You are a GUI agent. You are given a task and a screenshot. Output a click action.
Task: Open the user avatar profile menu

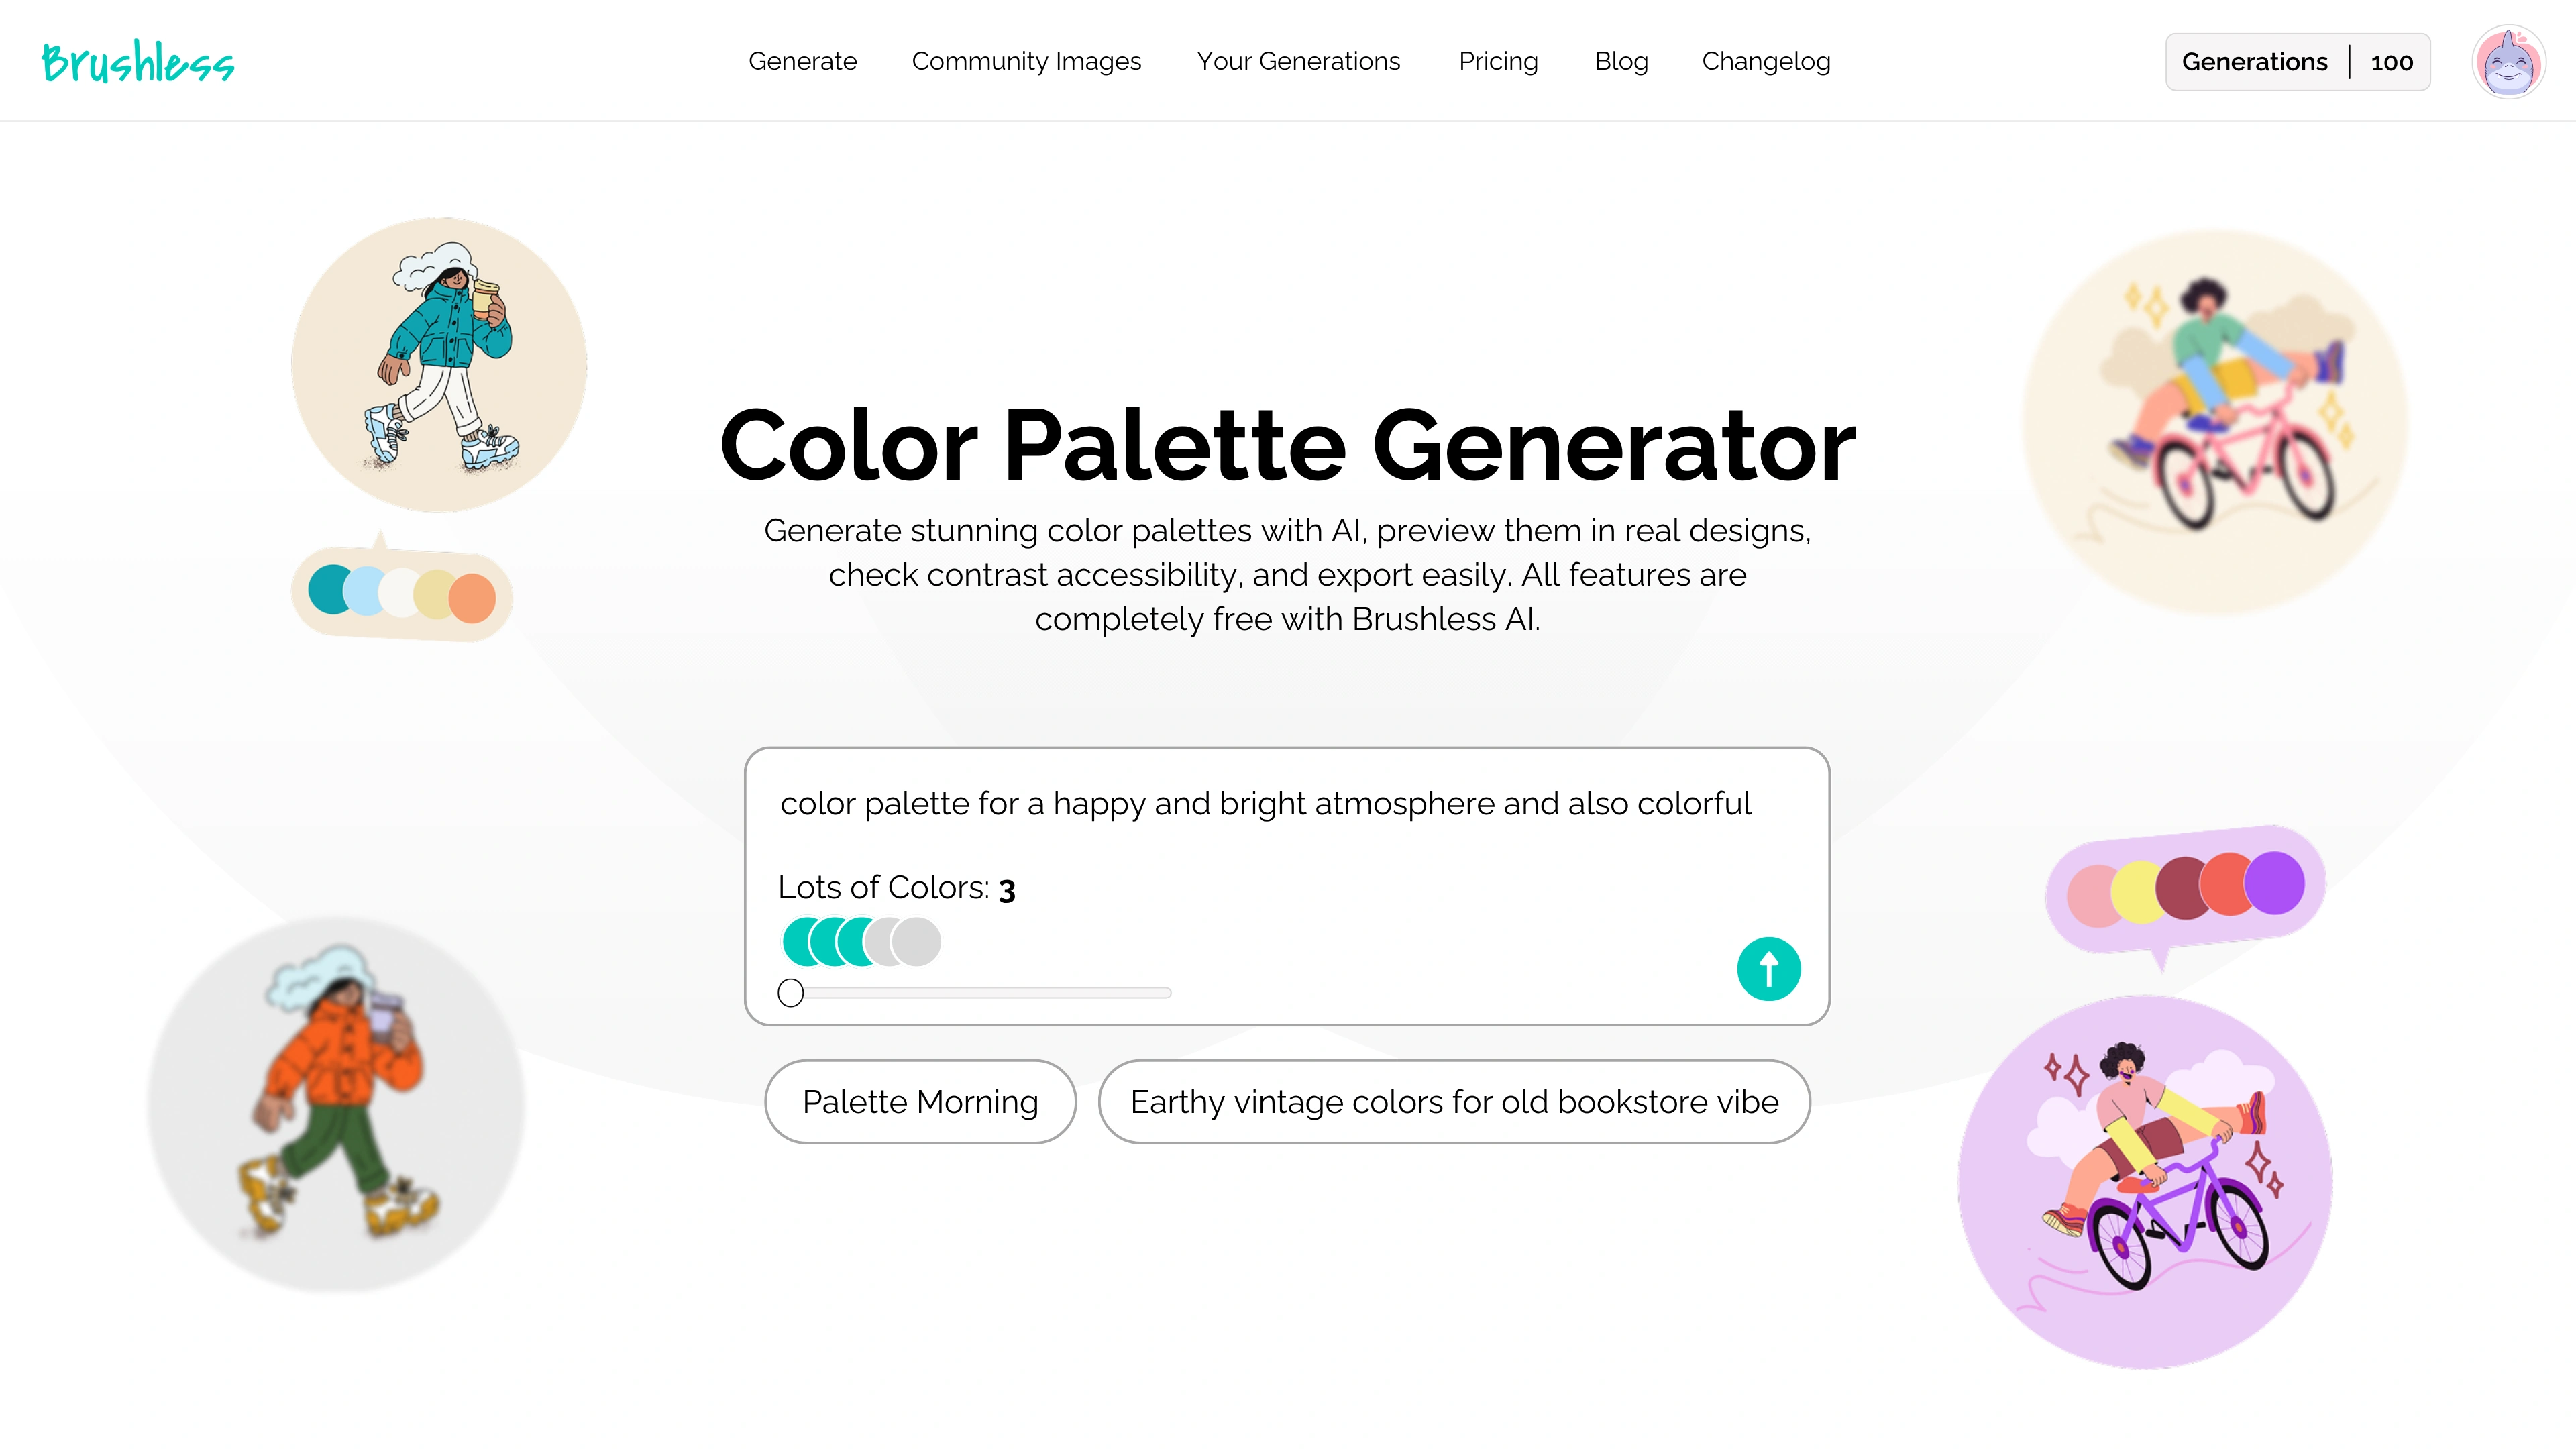2508,62
